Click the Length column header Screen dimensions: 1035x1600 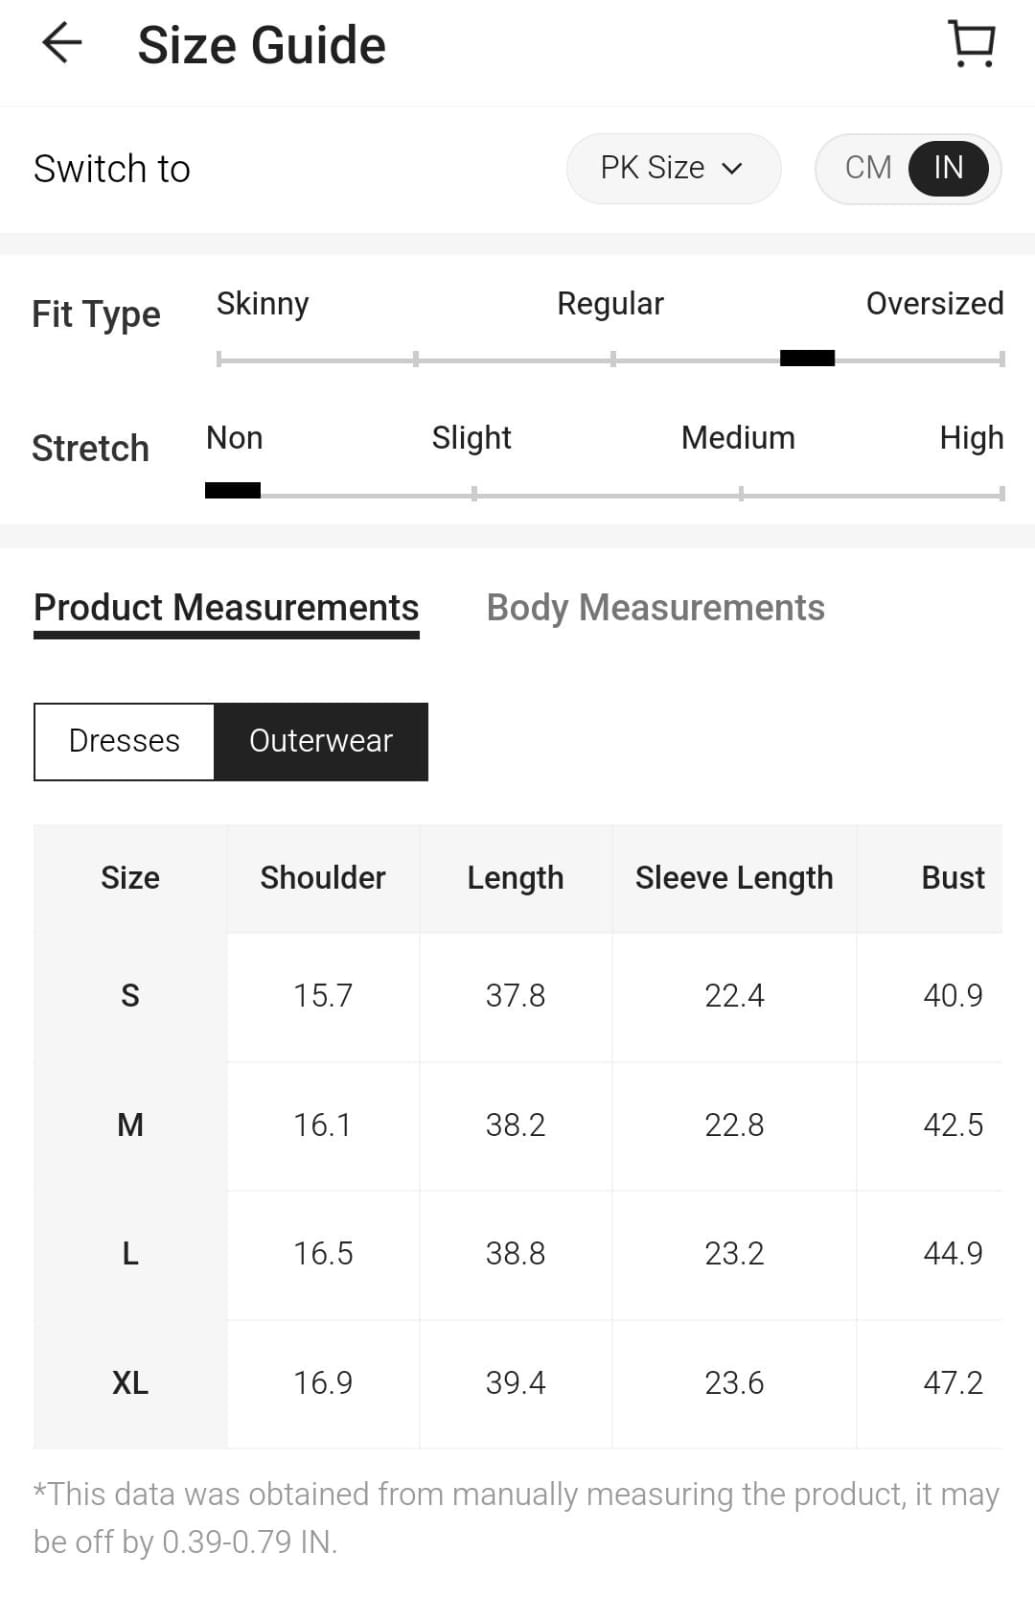click(515, 878)
